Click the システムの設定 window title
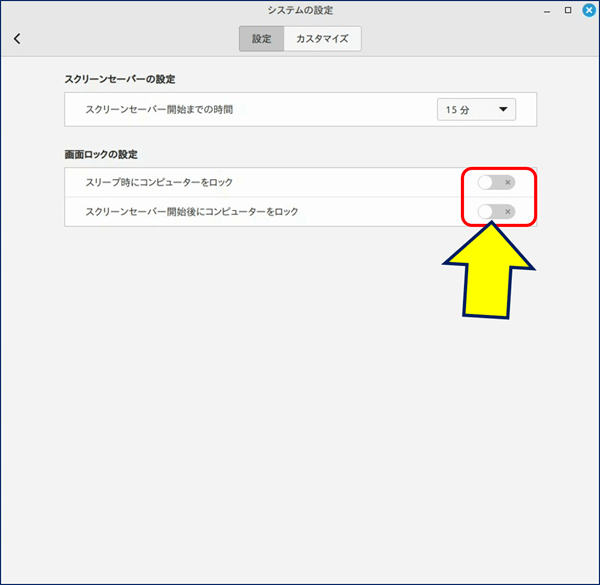Viewport: 600px width, 585px height. pos(300,10)
